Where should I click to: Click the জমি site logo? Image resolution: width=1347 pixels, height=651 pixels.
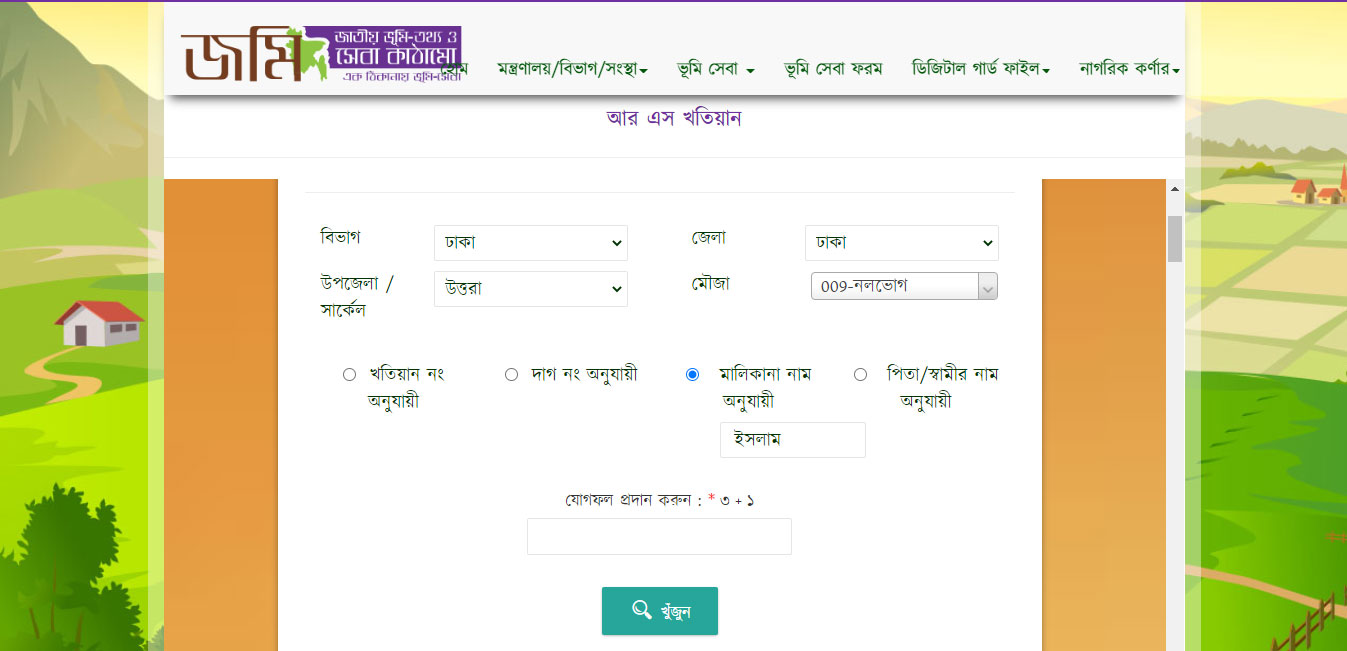tap(320, 54)
